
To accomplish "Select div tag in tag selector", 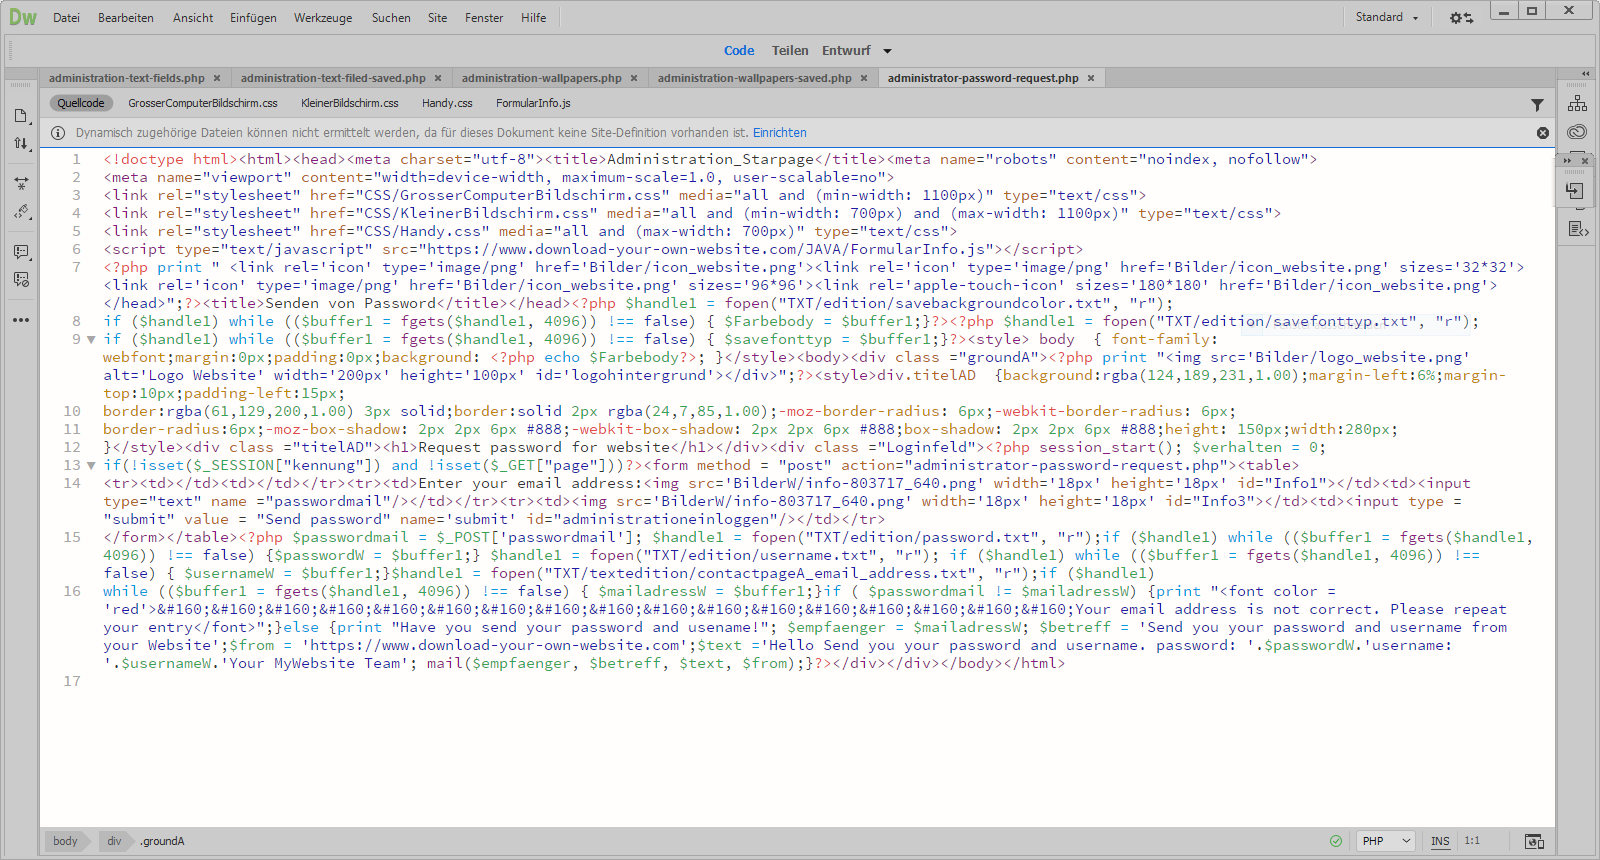I will tap(114, 841).
